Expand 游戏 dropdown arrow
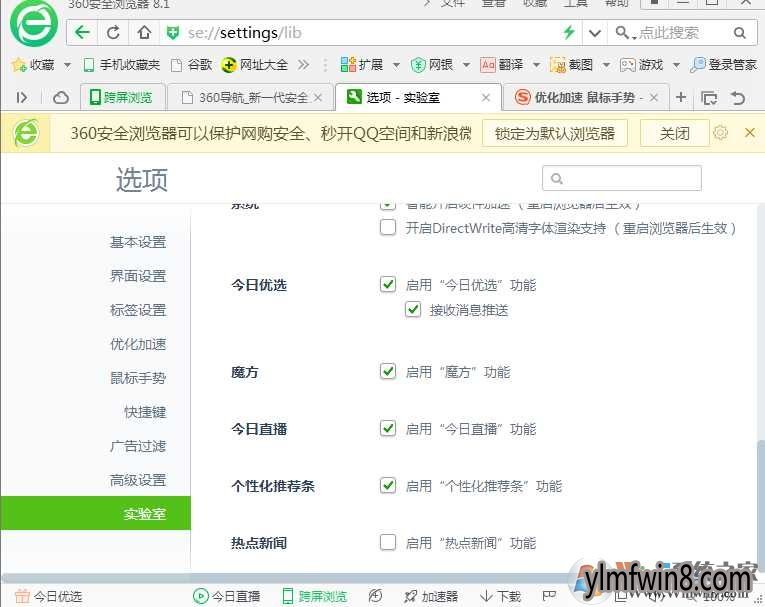 676,65
